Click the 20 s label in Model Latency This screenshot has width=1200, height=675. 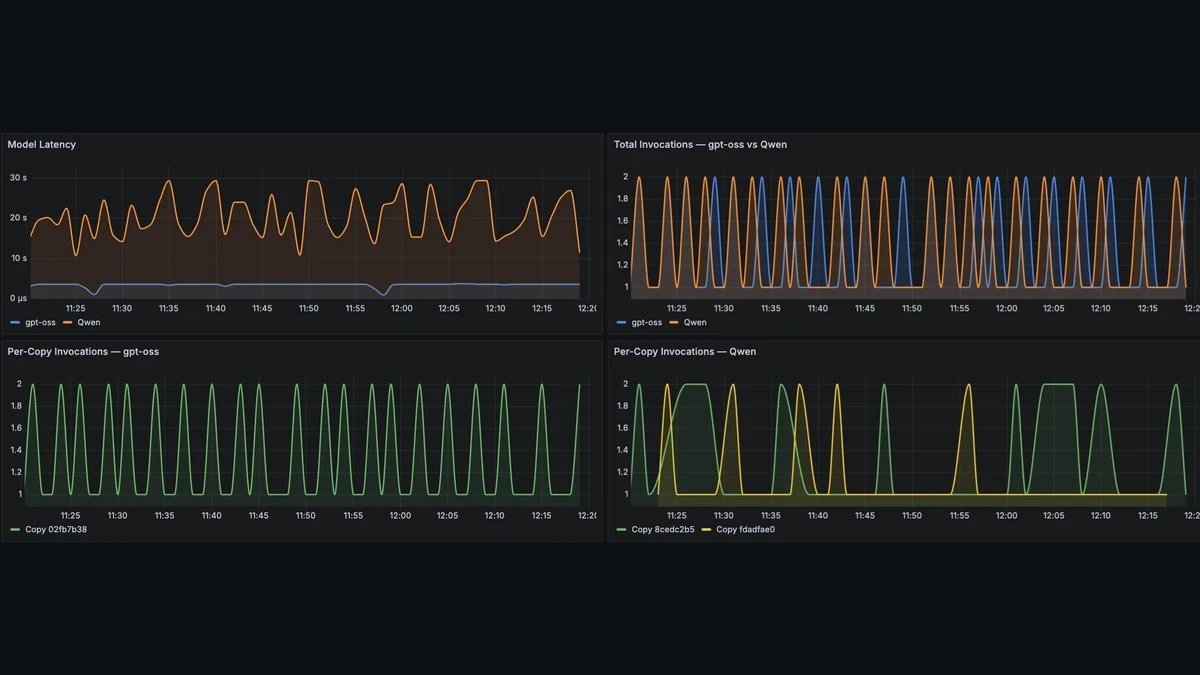pyautogui.click(x=18, y=217)
